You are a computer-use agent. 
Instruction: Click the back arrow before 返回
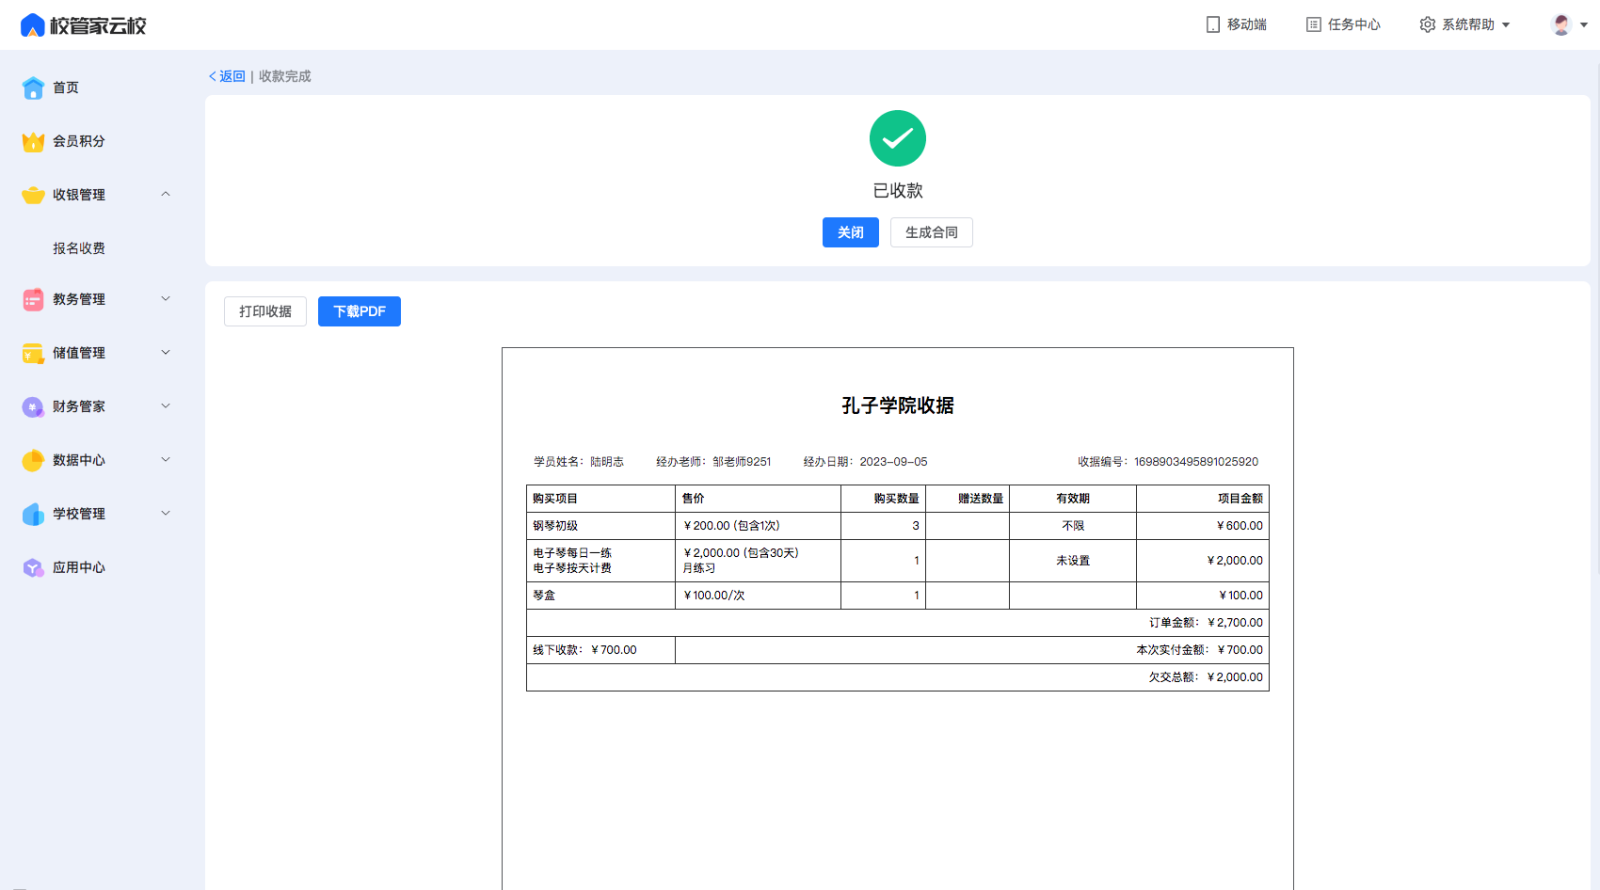pos(213,76)
